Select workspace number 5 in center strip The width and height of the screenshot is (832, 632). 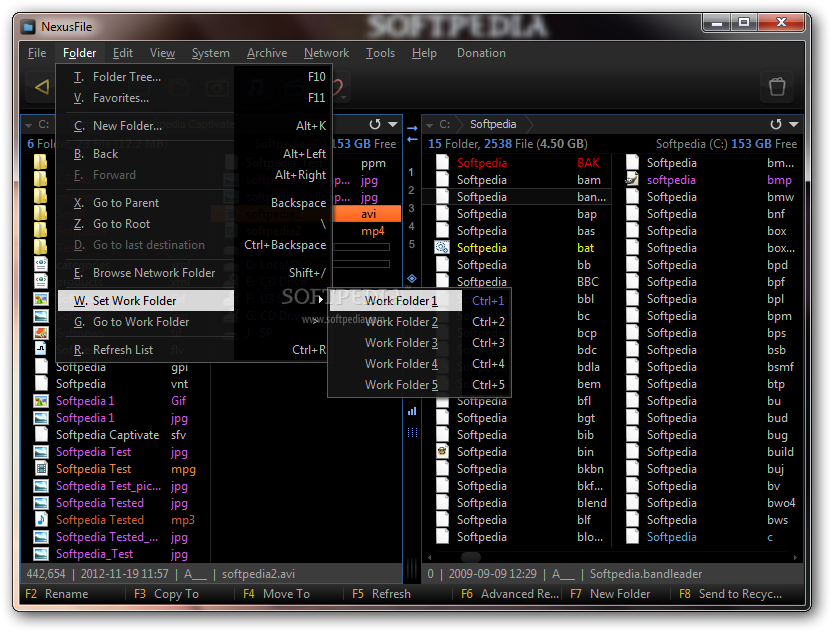click(411, 245)
